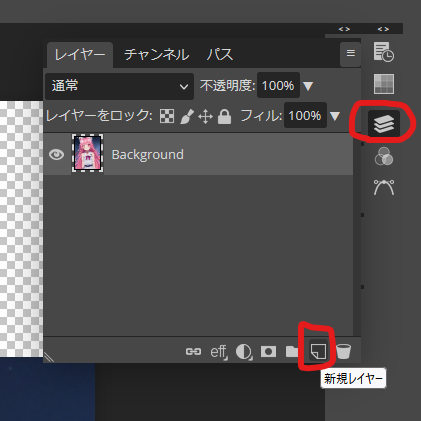Image resolution: width=421 pixels, height=421 pixels.
Task: Open the History panel icon
Action: point(383,52)
